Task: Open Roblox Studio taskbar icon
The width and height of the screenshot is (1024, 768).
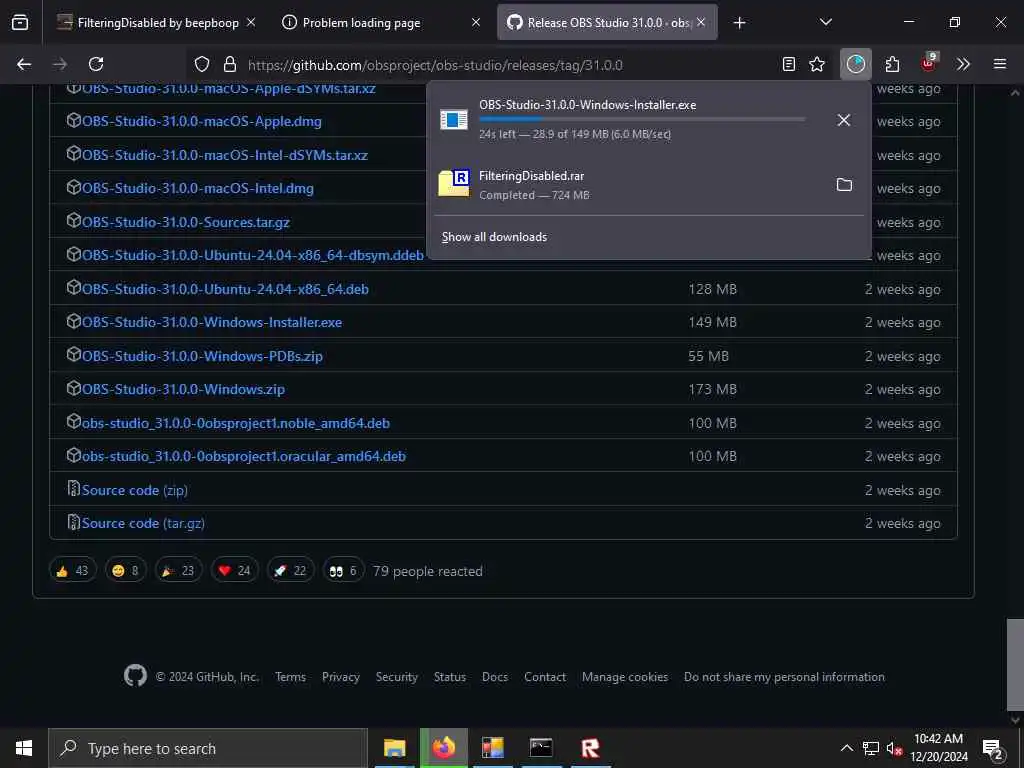Action: [x=590, y=748]
